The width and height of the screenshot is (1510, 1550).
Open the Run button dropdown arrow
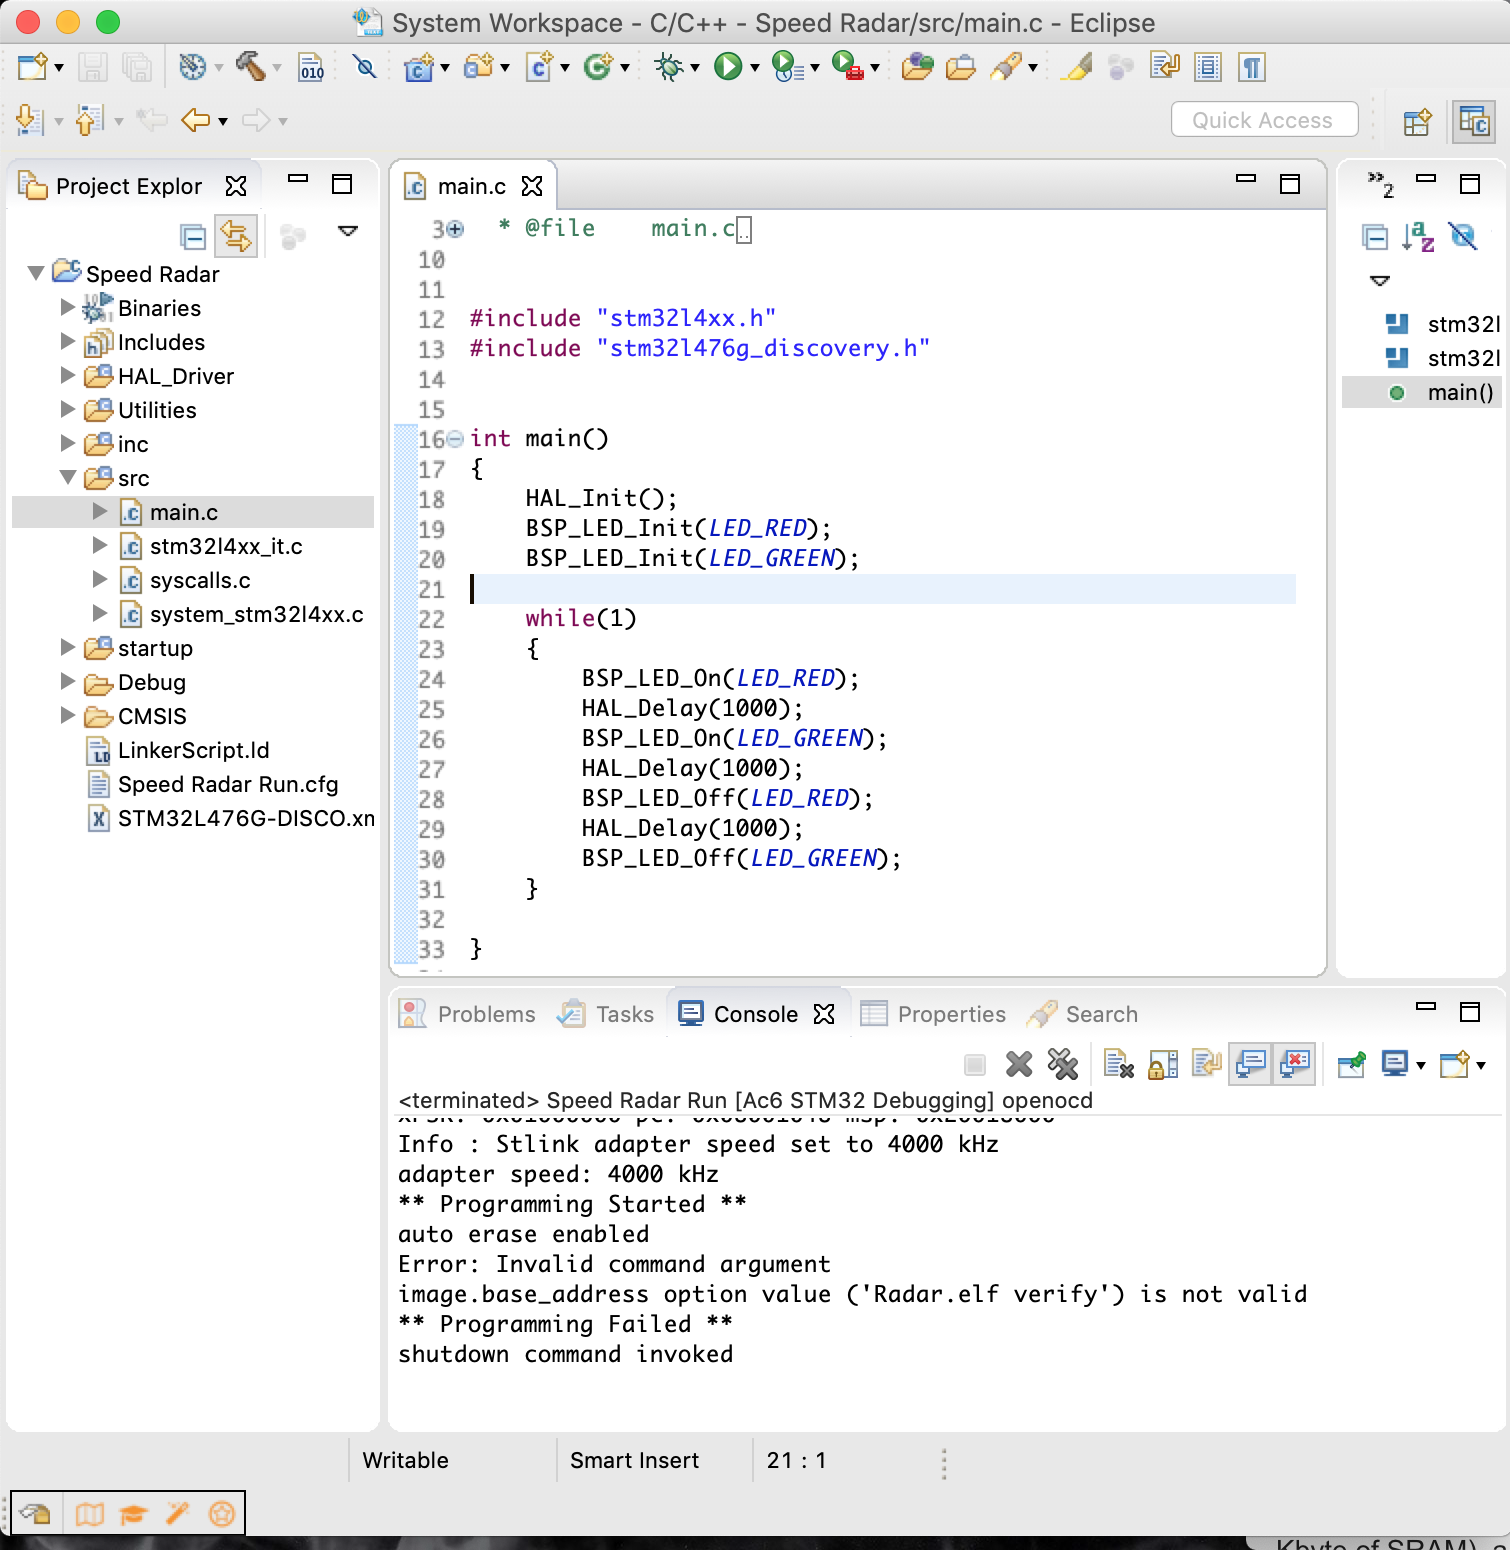[755, 68]
